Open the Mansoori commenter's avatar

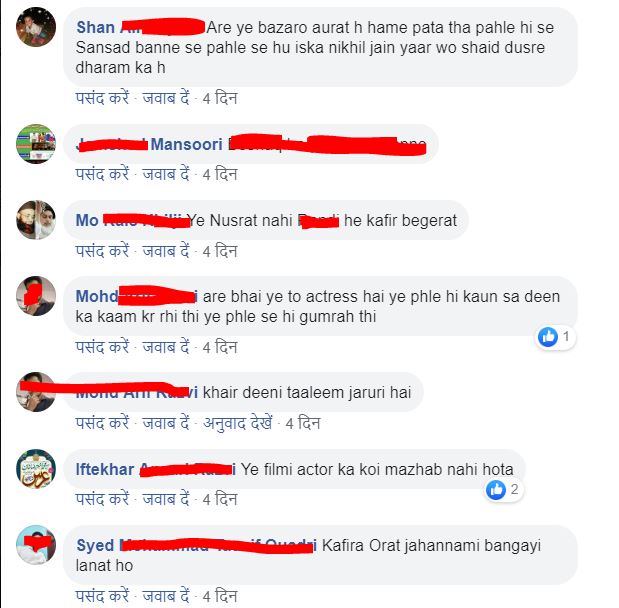point(36,144)
